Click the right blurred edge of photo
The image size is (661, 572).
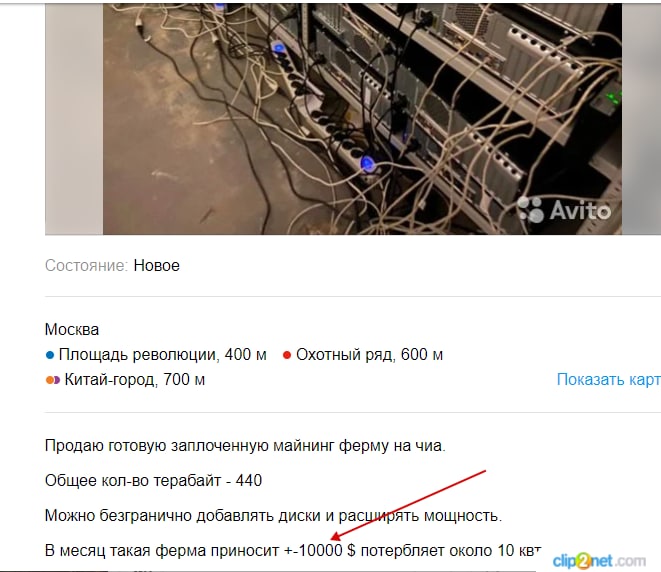641,119
